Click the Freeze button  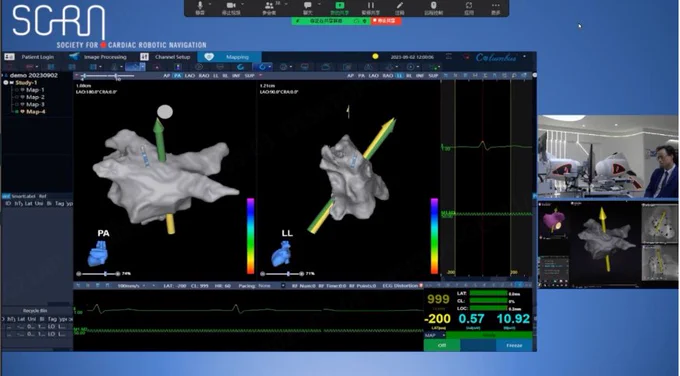(514, 345)
